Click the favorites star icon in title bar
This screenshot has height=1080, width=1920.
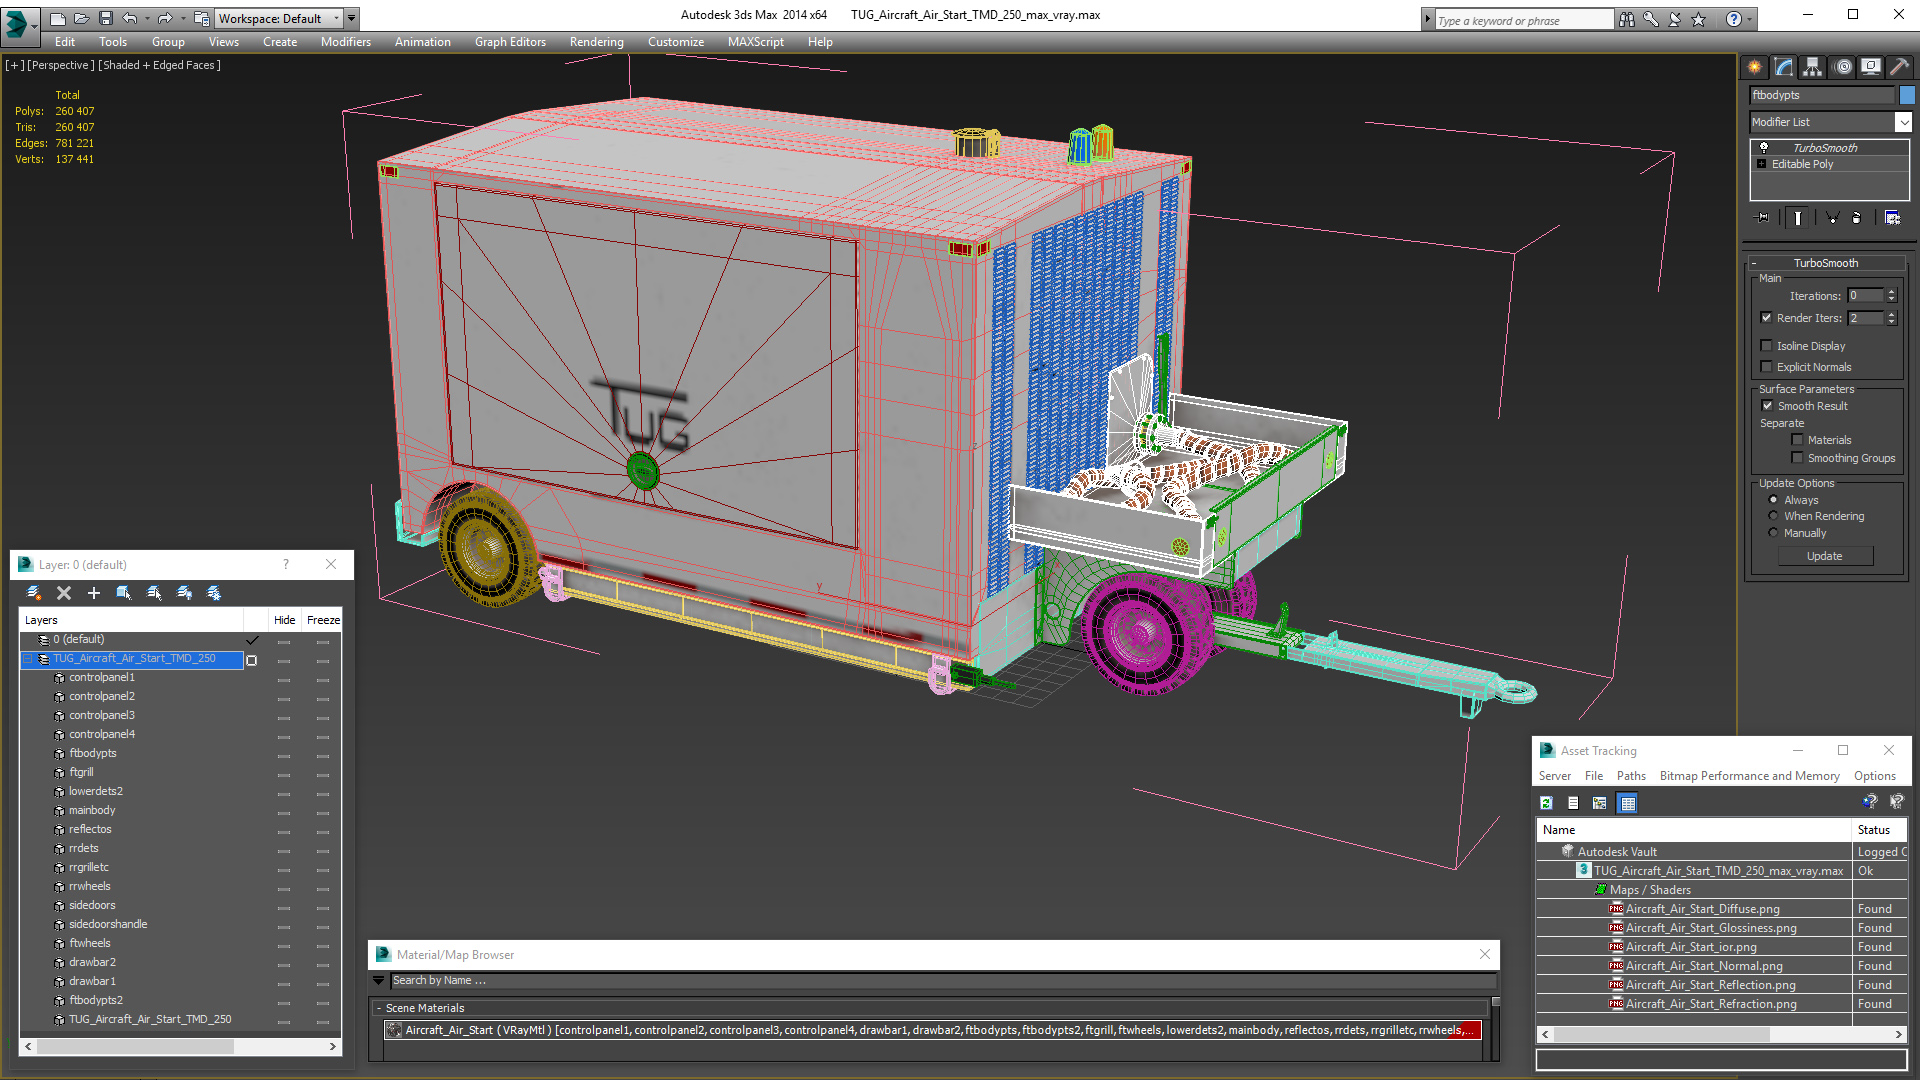[x=1698, y=19]
